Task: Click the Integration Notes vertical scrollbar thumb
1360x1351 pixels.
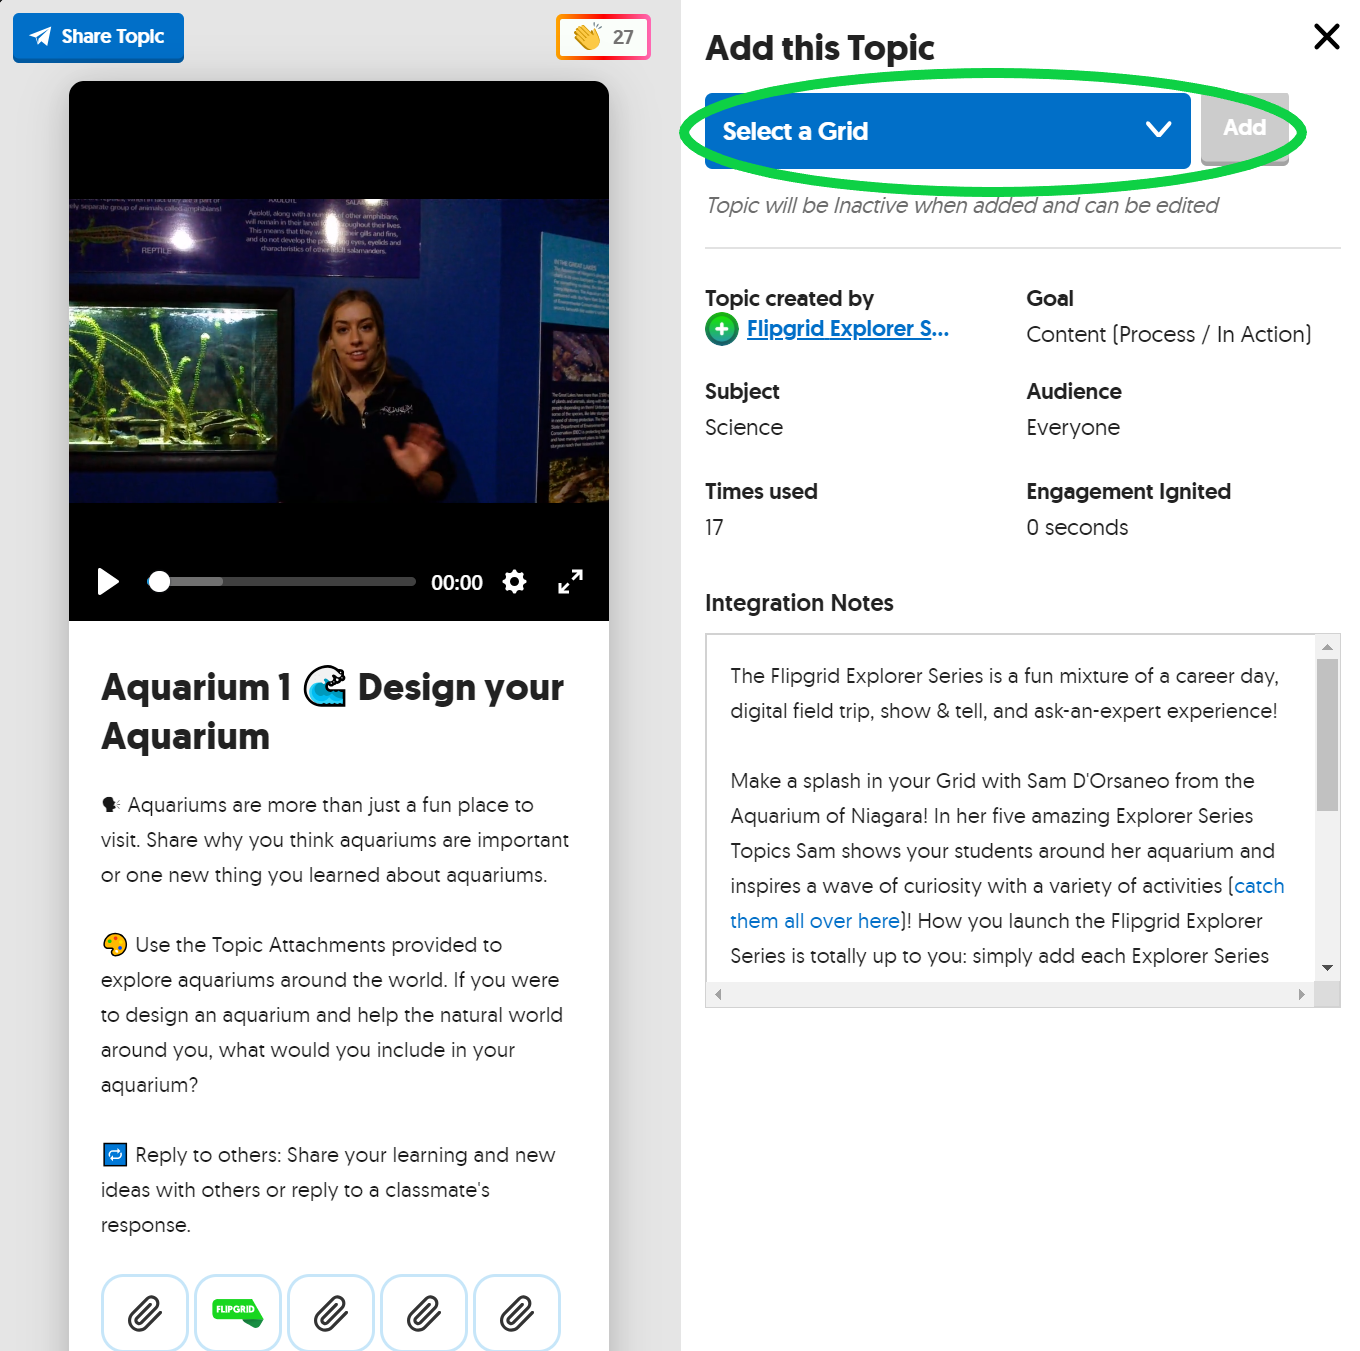Action: (1327, 735)
